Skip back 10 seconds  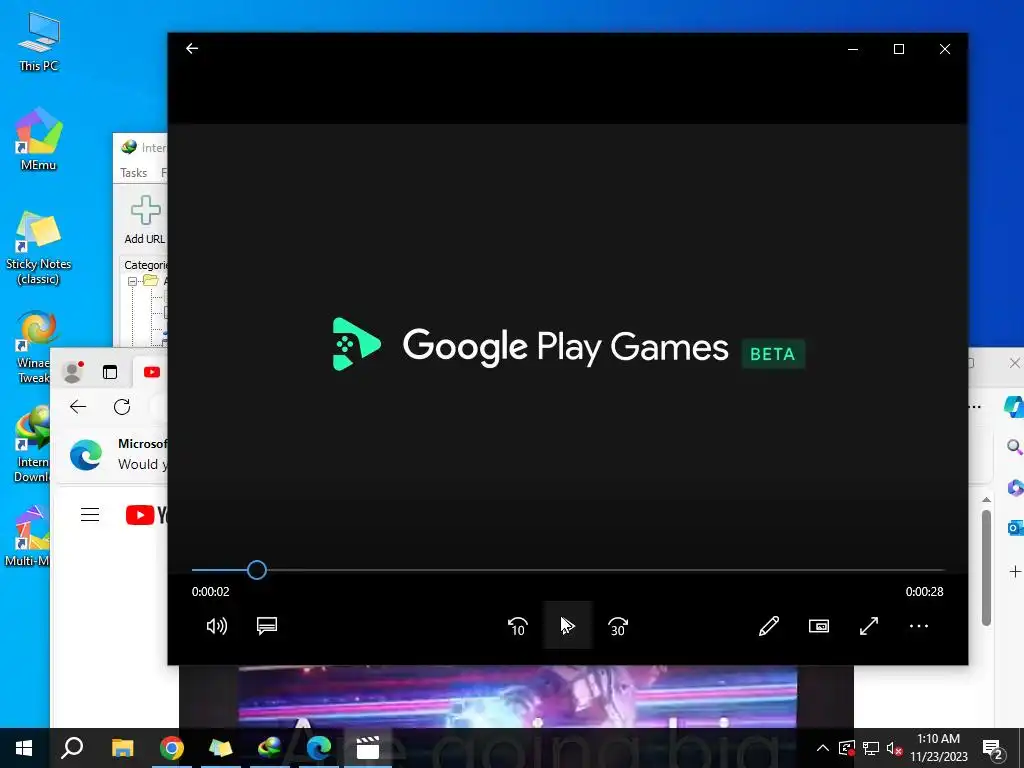517,626
